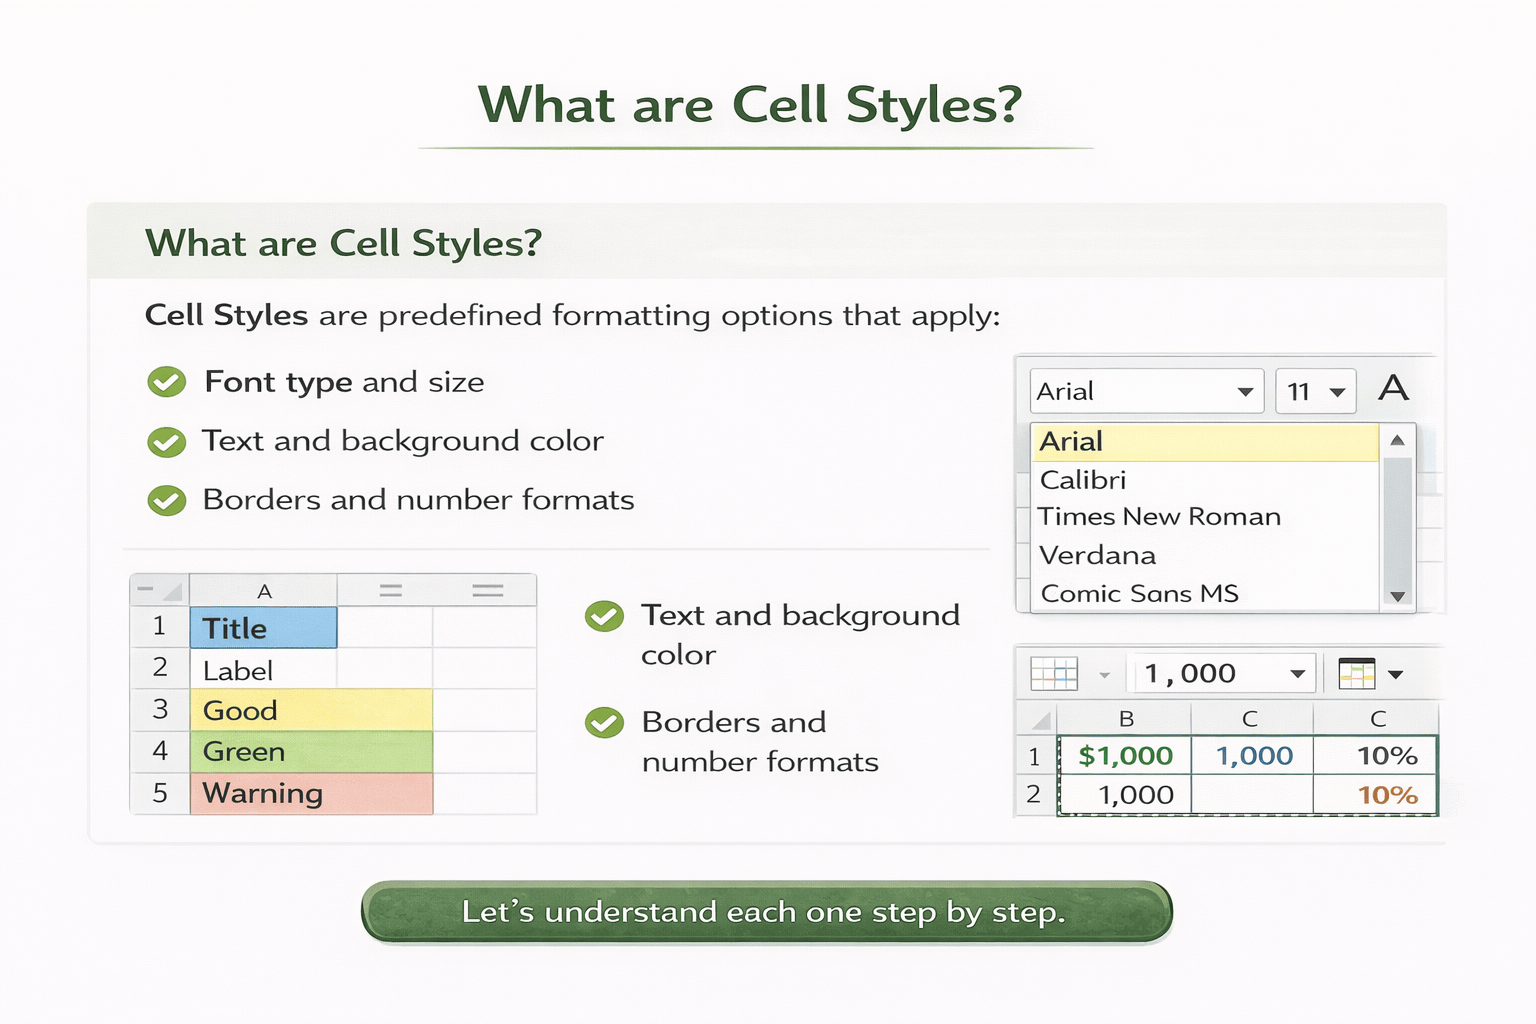1536x1024 pixels.
Task: Click the check icon beside the single-line Borders and number formats
Action: pyautogui.click(x=167, y=500)
